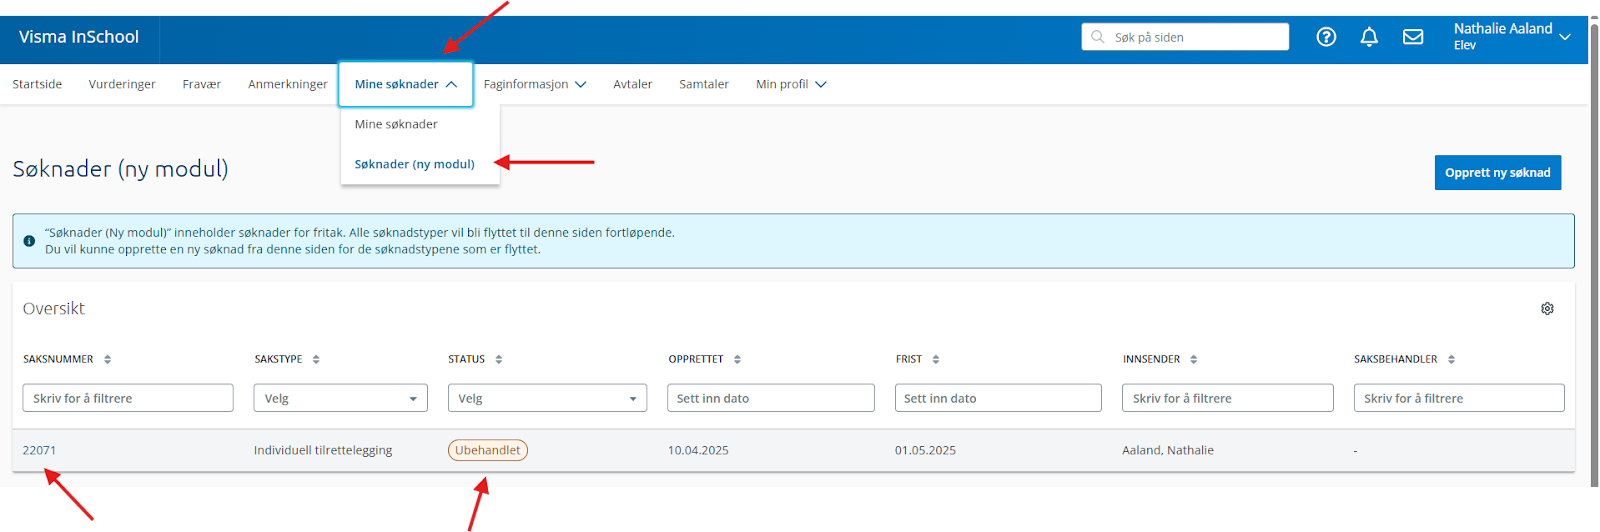
Task: Click the 10.04.2025 created date cell
Action: [698, 450]
